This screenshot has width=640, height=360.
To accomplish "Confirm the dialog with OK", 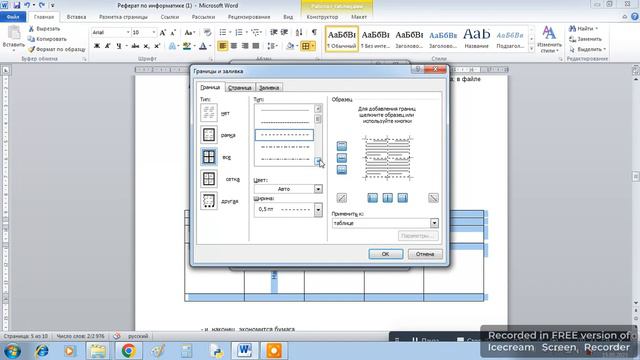I will point(386,254).
